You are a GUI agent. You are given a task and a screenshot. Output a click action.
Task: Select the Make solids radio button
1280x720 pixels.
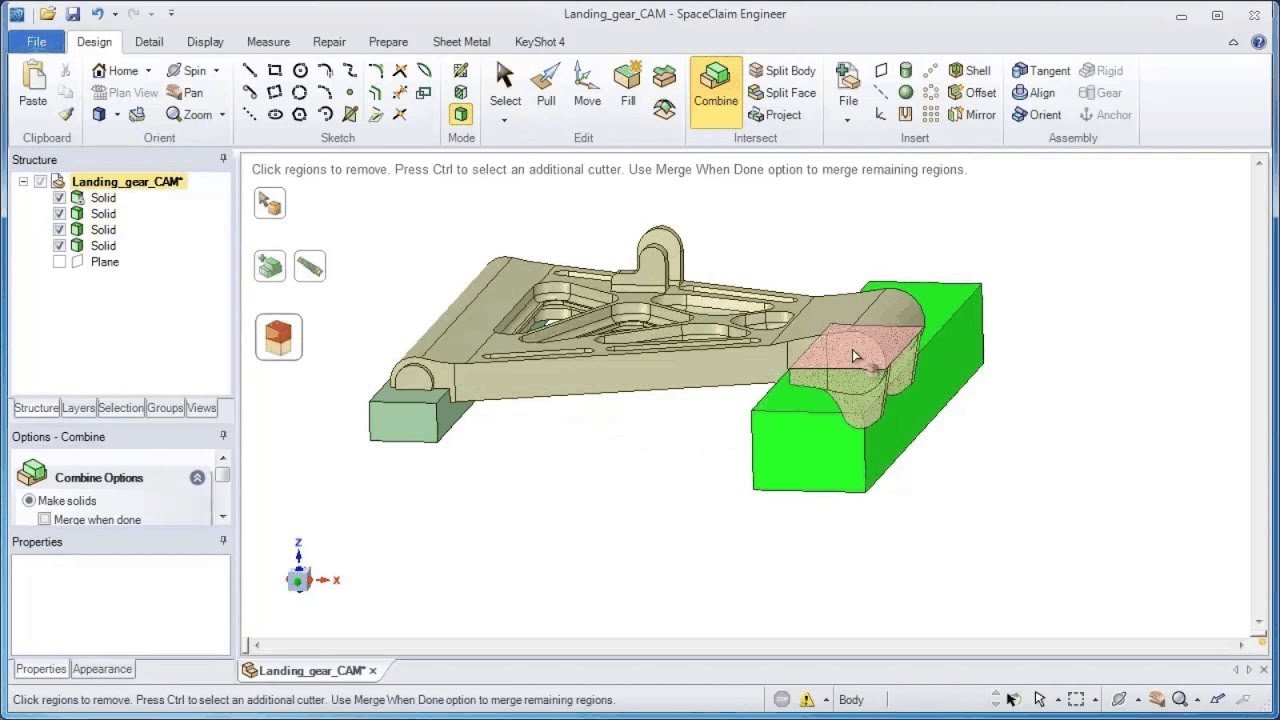click(29, 501)
